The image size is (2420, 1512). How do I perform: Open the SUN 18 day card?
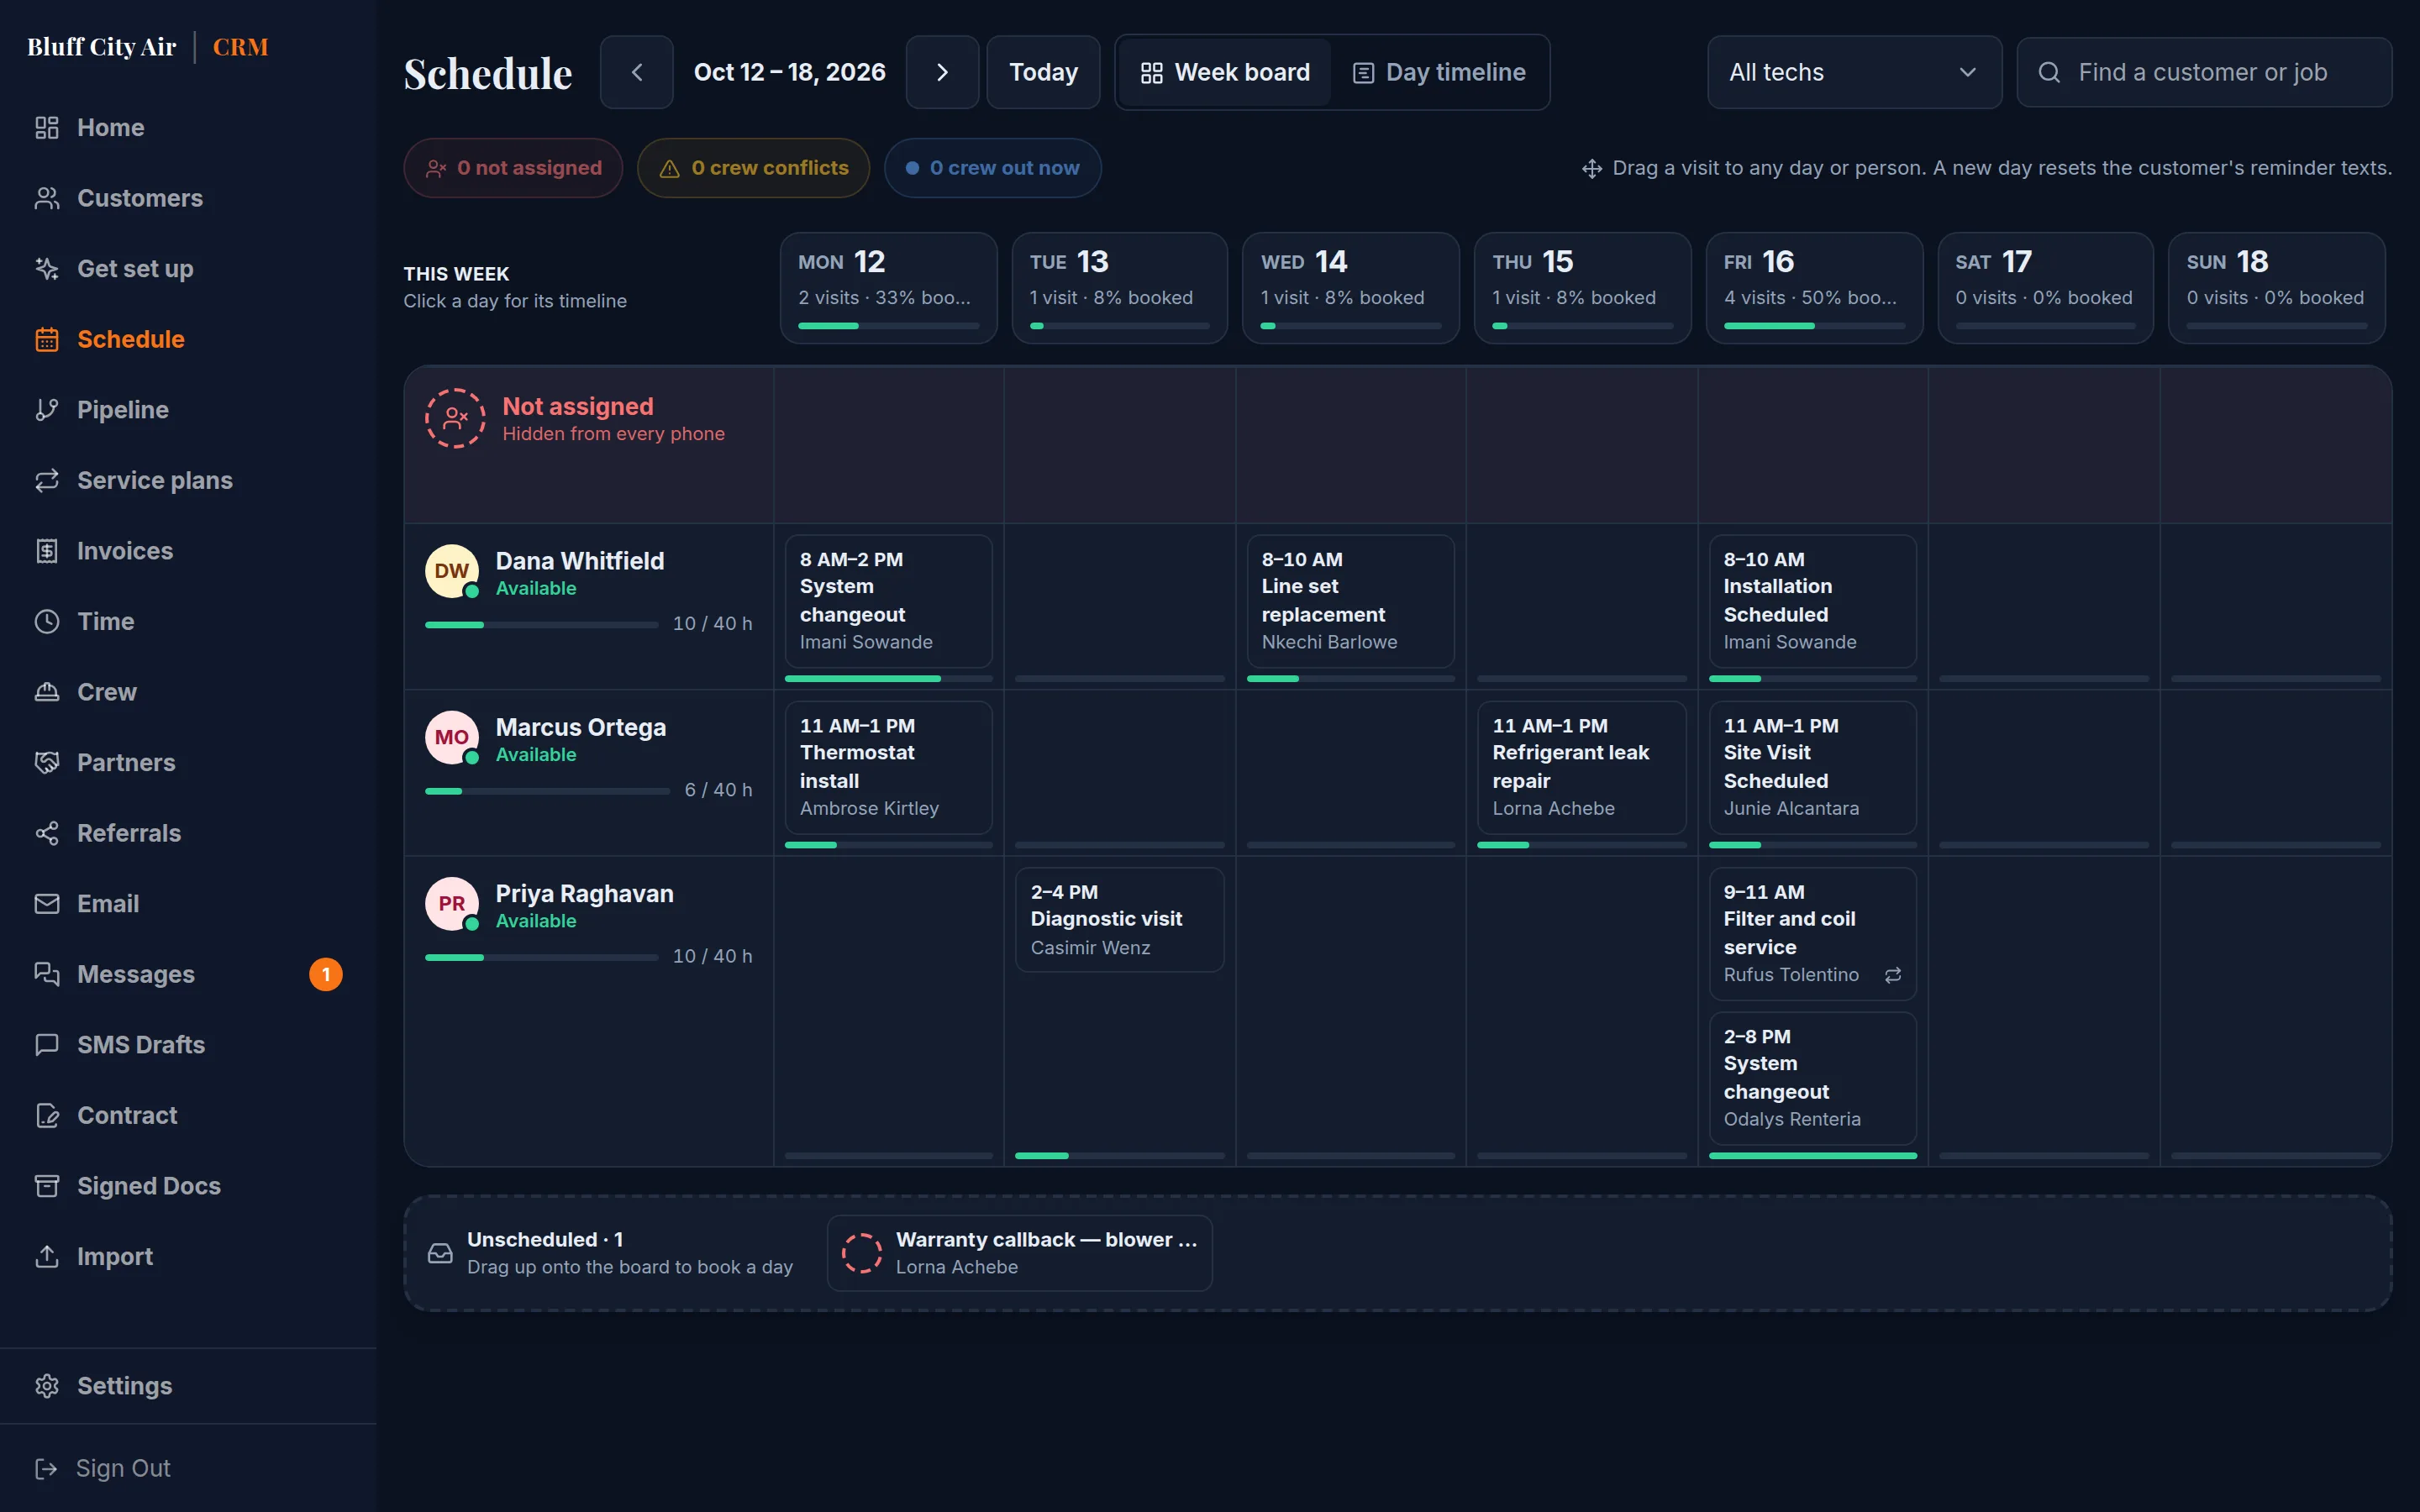(x=2276, y=288)
